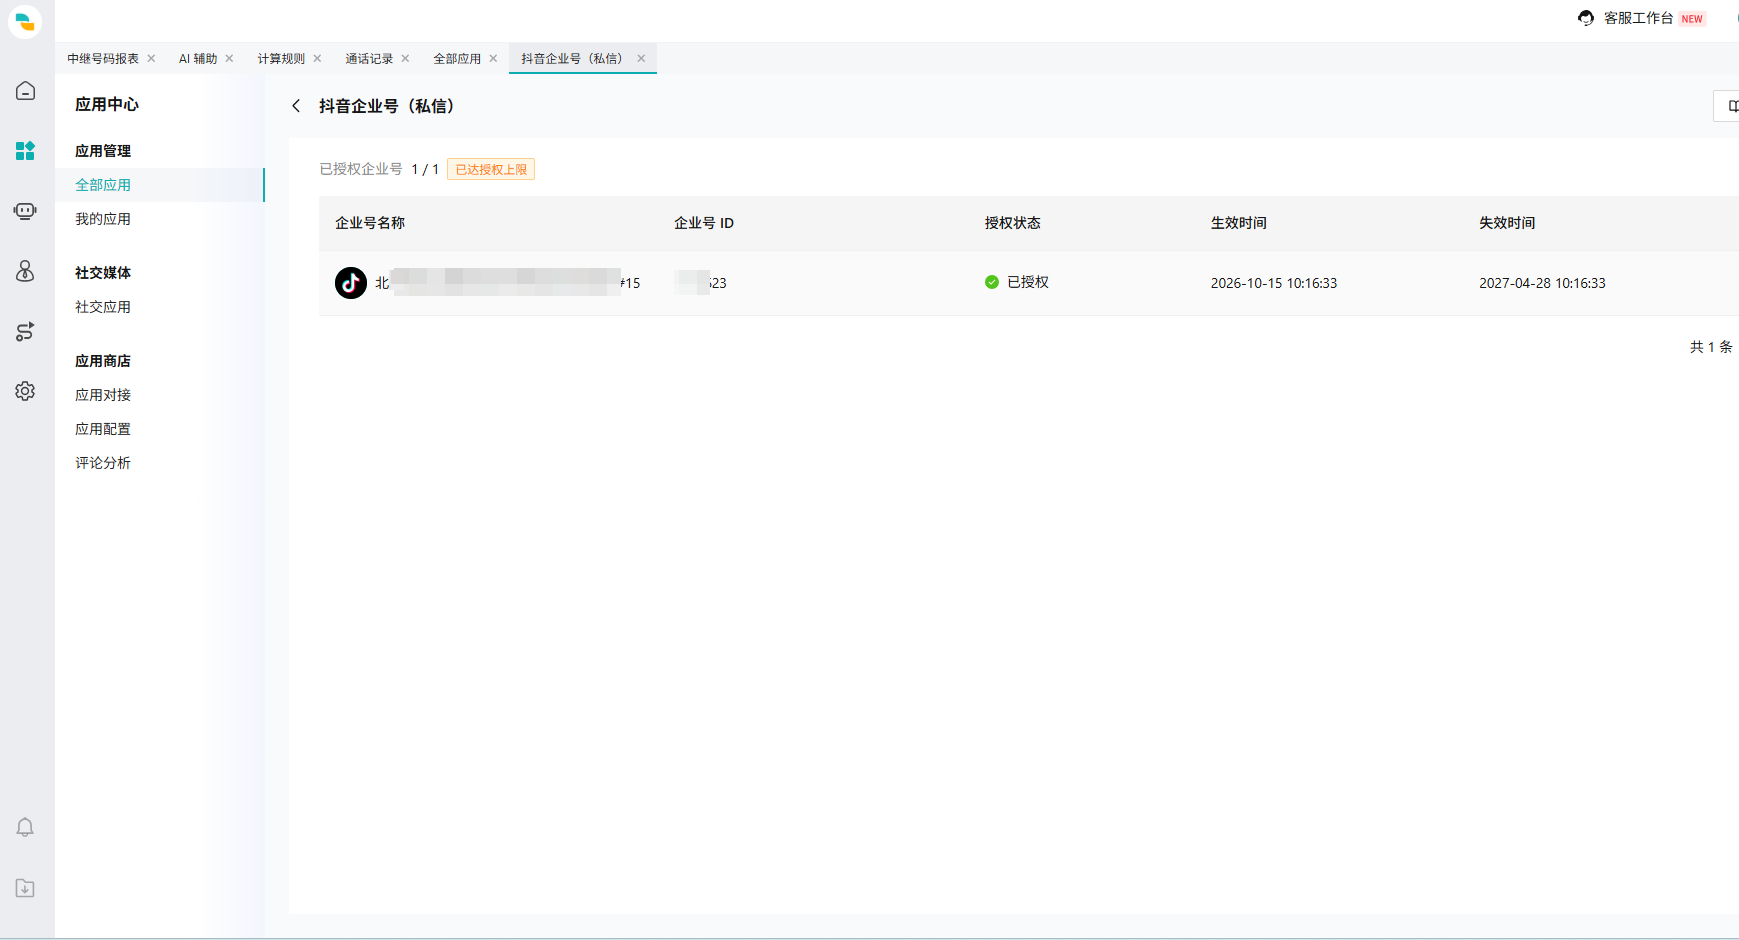Open the application center grid icon
1739x940 pixels.
26,151
